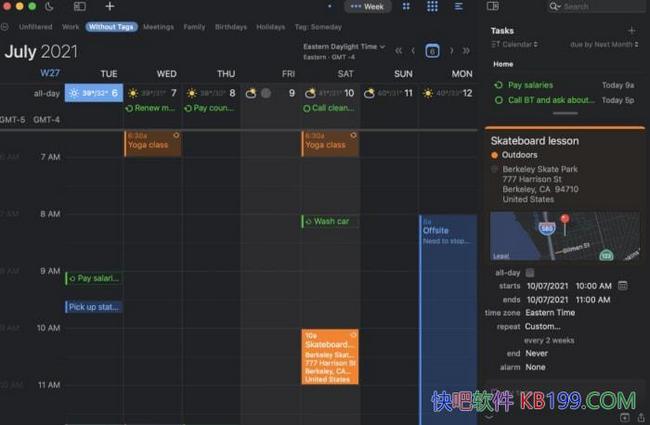
Task: Open the due by Next Month dropdown
Action: pos(605,45)
